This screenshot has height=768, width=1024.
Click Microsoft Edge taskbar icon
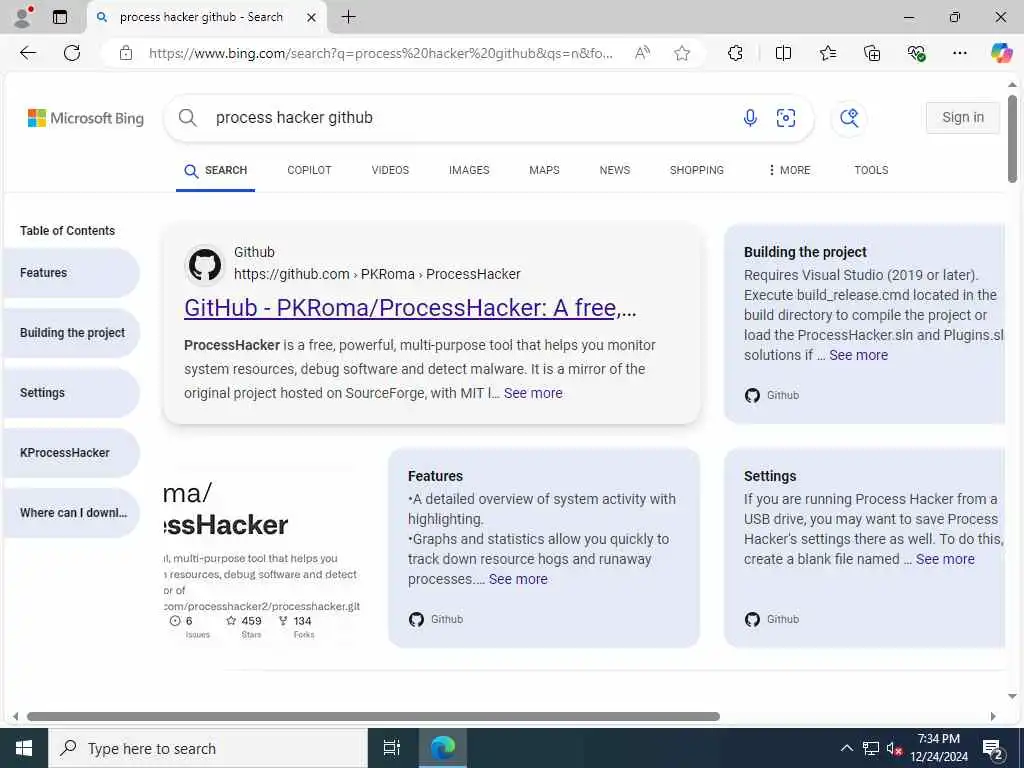(442, 748)
